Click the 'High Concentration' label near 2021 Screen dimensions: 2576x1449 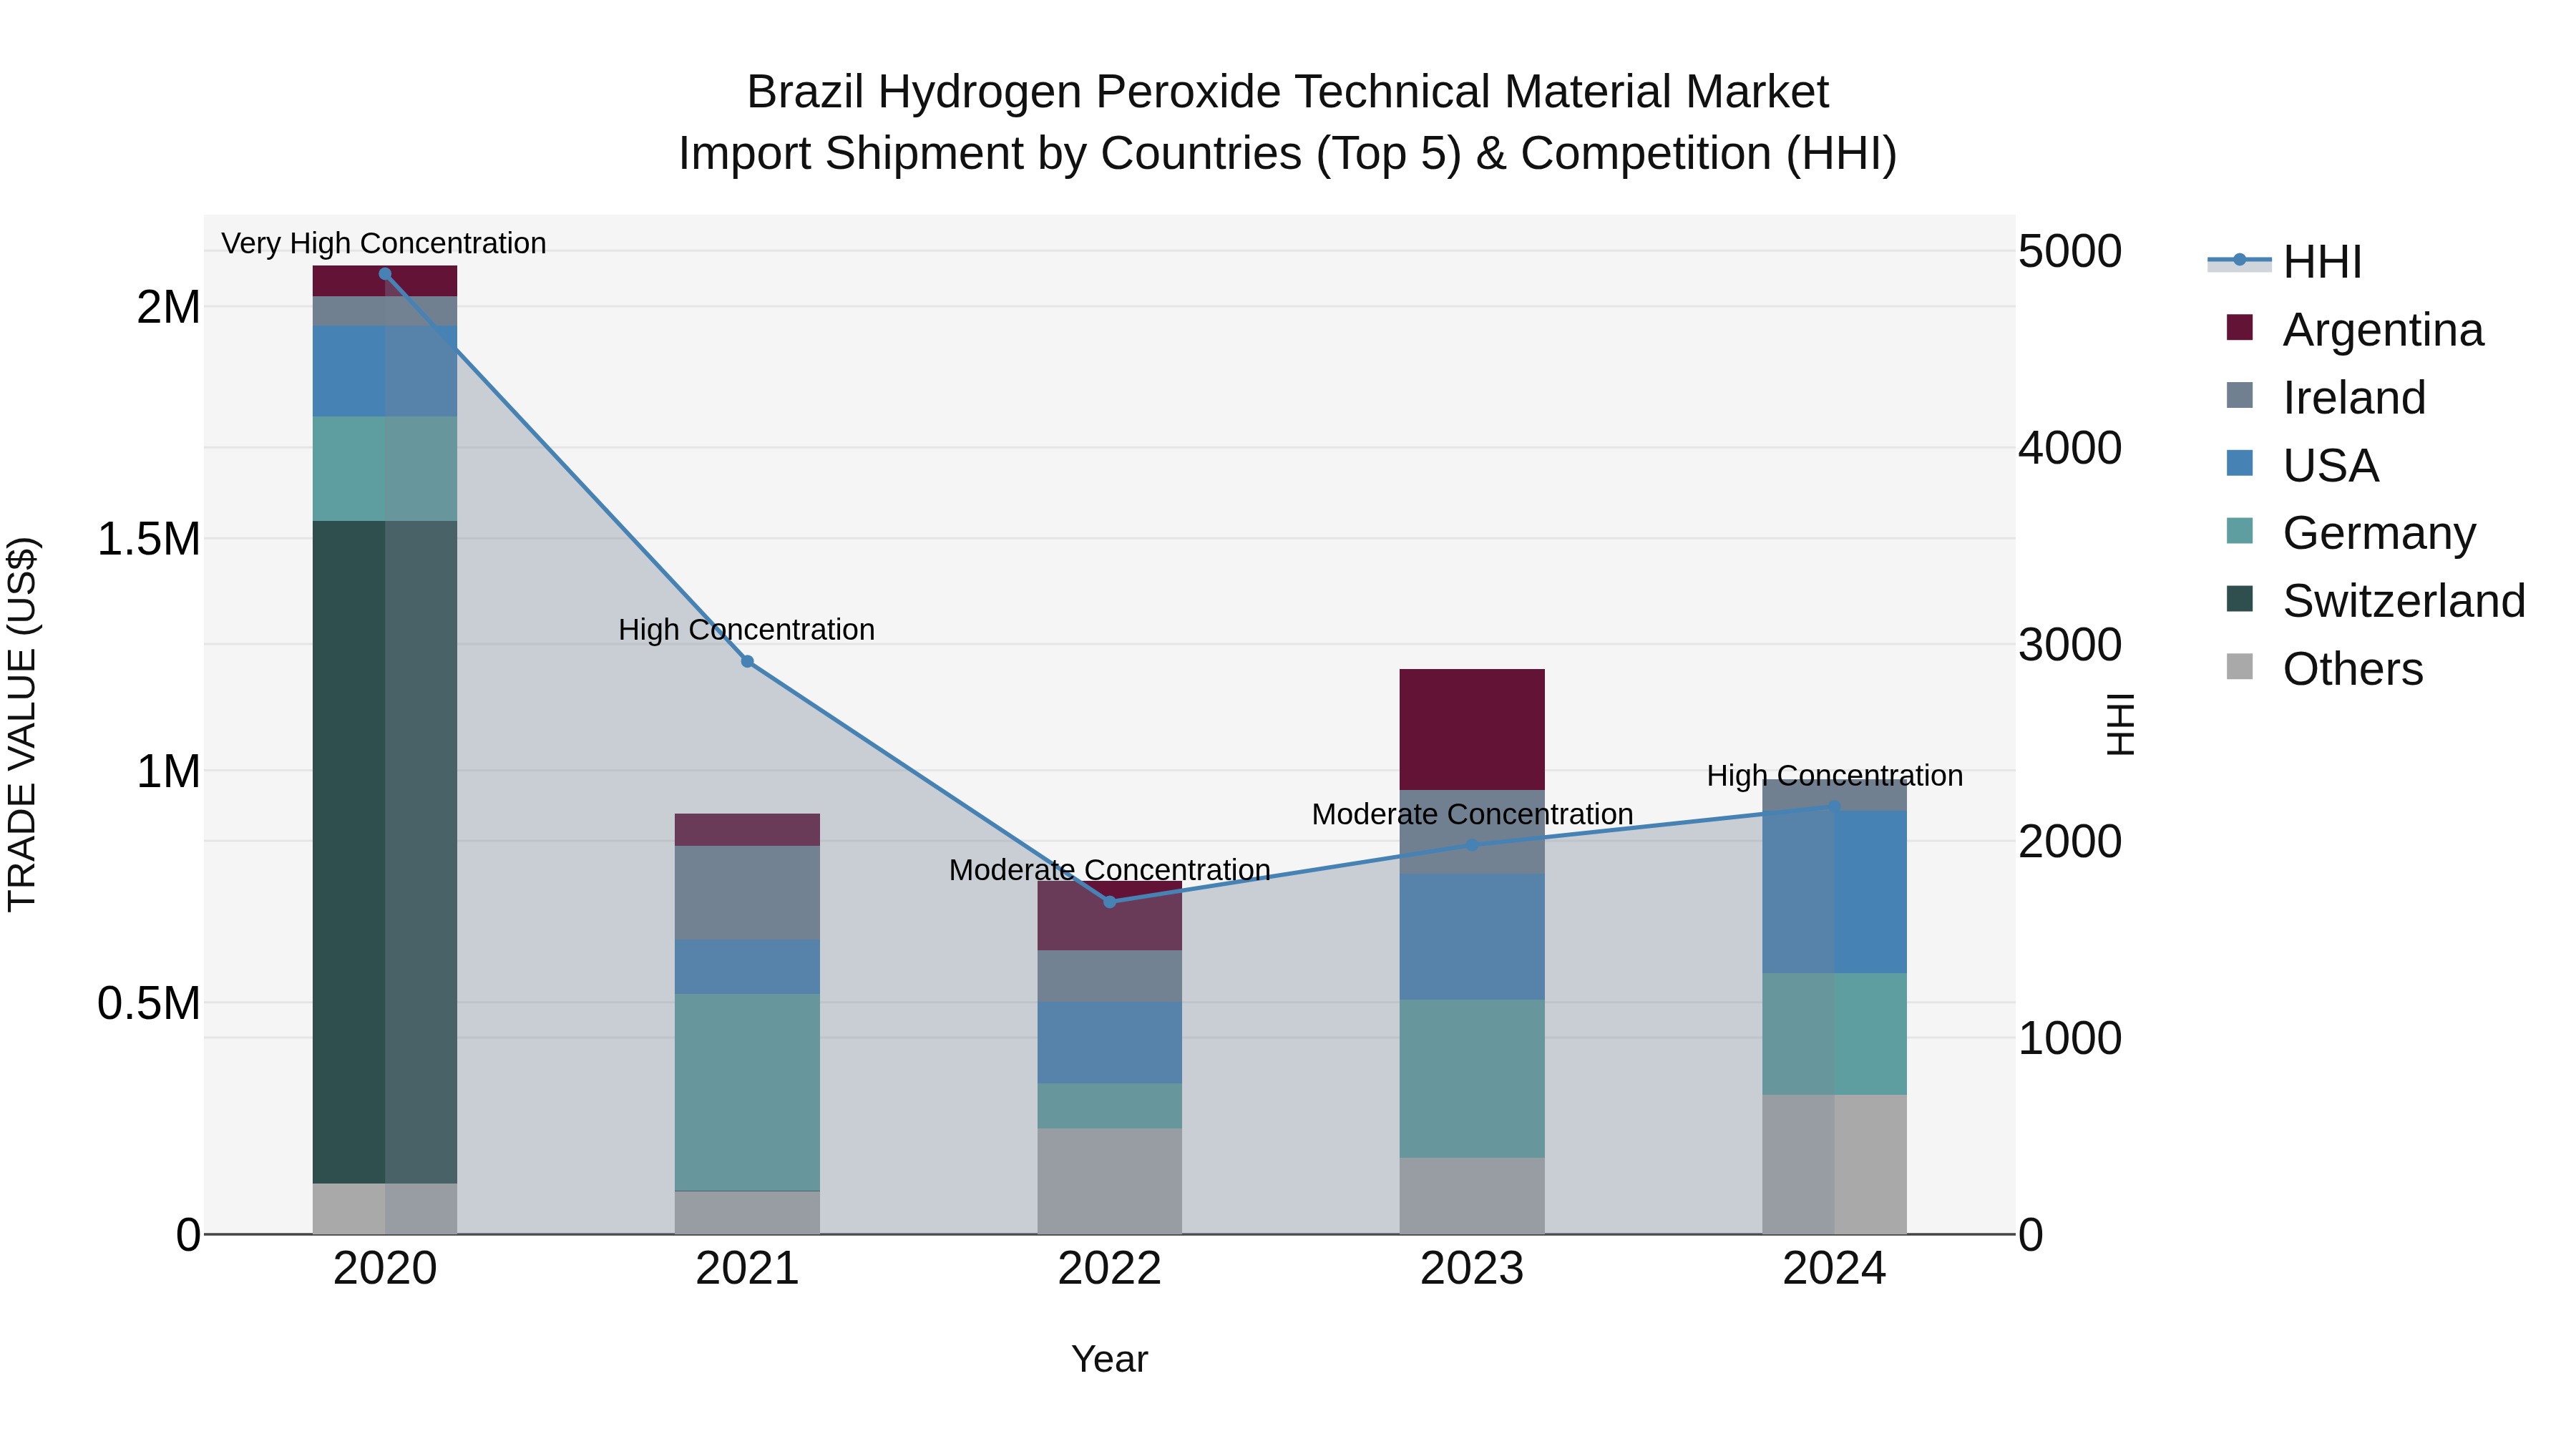click(x=747, y=630)
